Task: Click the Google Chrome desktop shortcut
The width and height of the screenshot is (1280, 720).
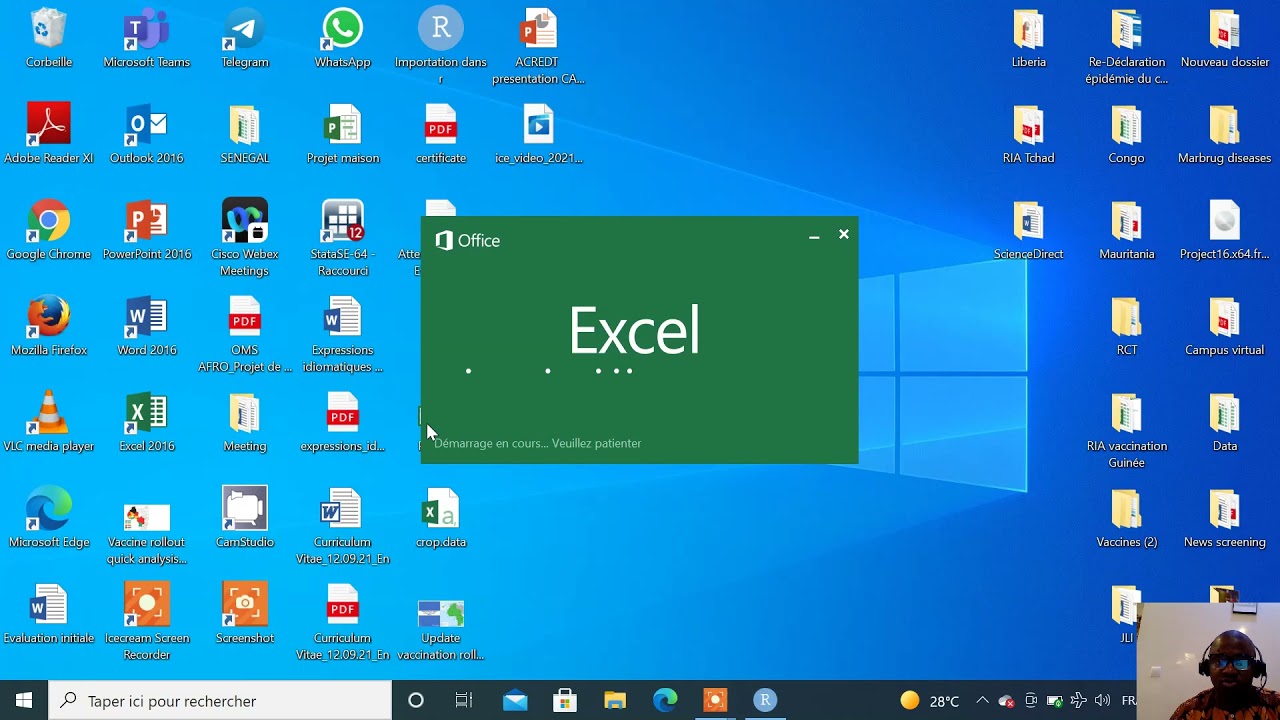Action: (x=49, y=230)
